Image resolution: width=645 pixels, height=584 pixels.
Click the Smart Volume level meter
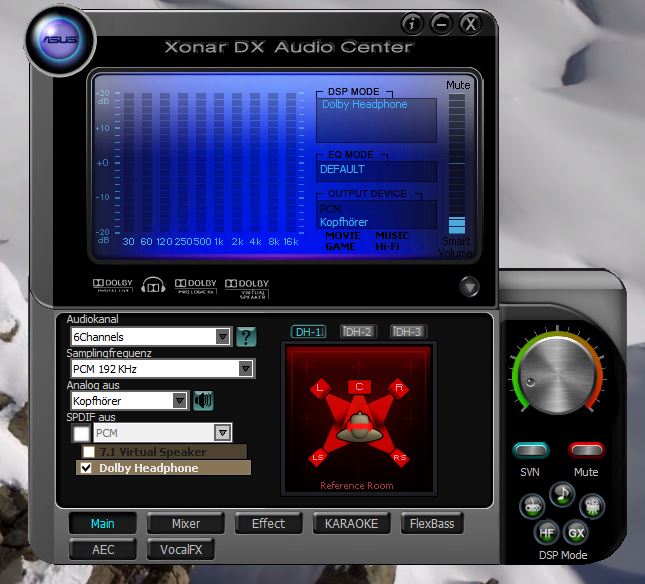457,164
